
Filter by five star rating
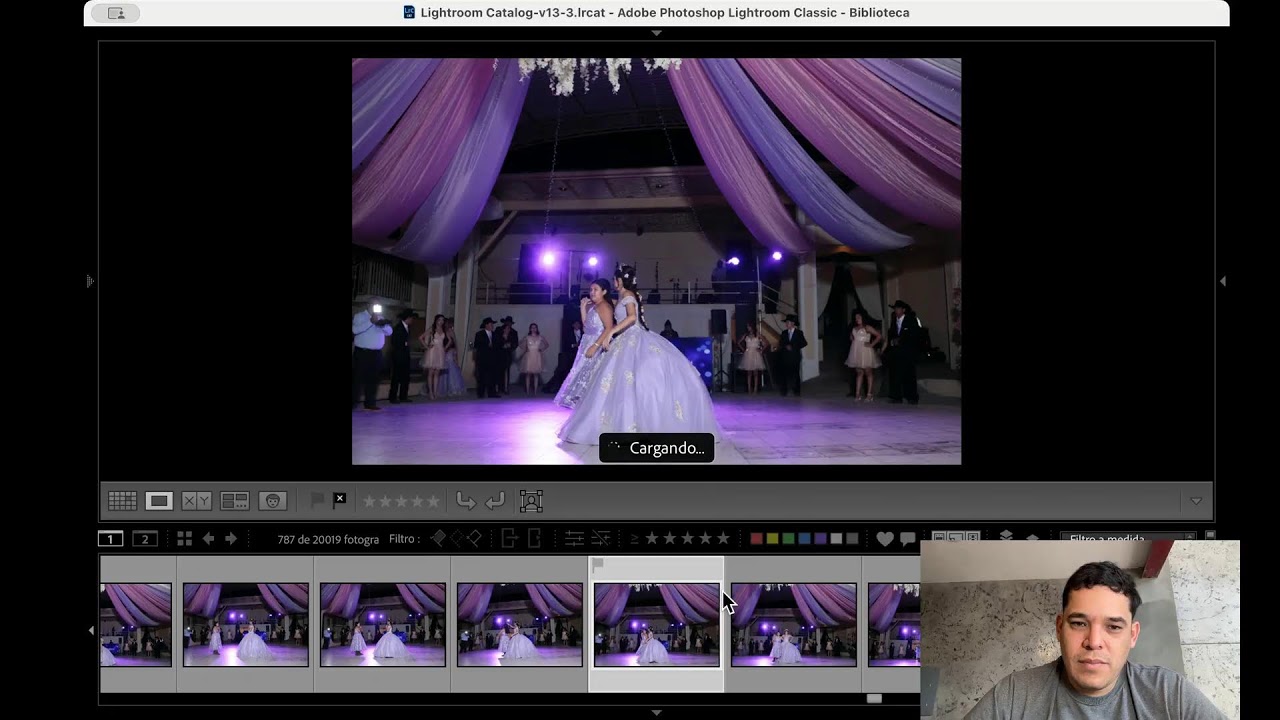(723, 538)
